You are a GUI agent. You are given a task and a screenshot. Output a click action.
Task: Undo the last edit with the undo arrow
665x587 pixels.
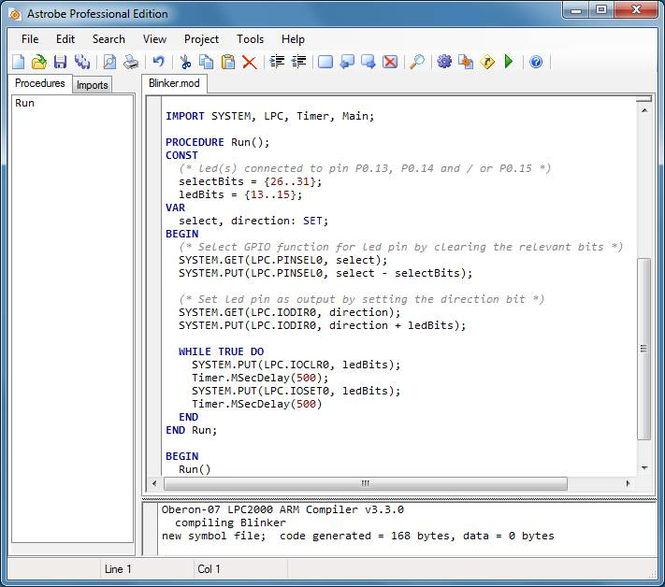click(158, 62)
